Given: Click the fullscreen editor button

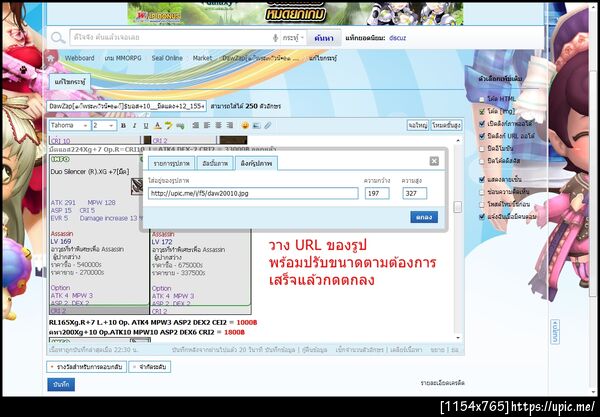Looking at the screenshot, I should [417, 125].
